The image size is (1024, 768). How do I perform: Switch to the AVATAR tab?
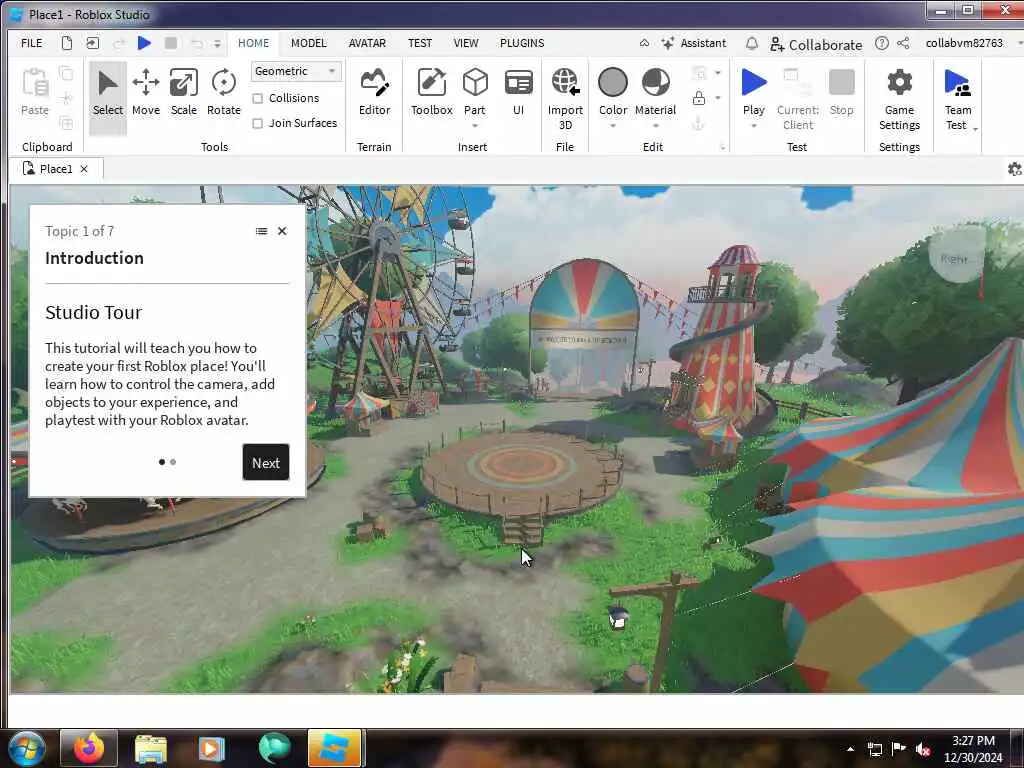click(x=367, y=43)
